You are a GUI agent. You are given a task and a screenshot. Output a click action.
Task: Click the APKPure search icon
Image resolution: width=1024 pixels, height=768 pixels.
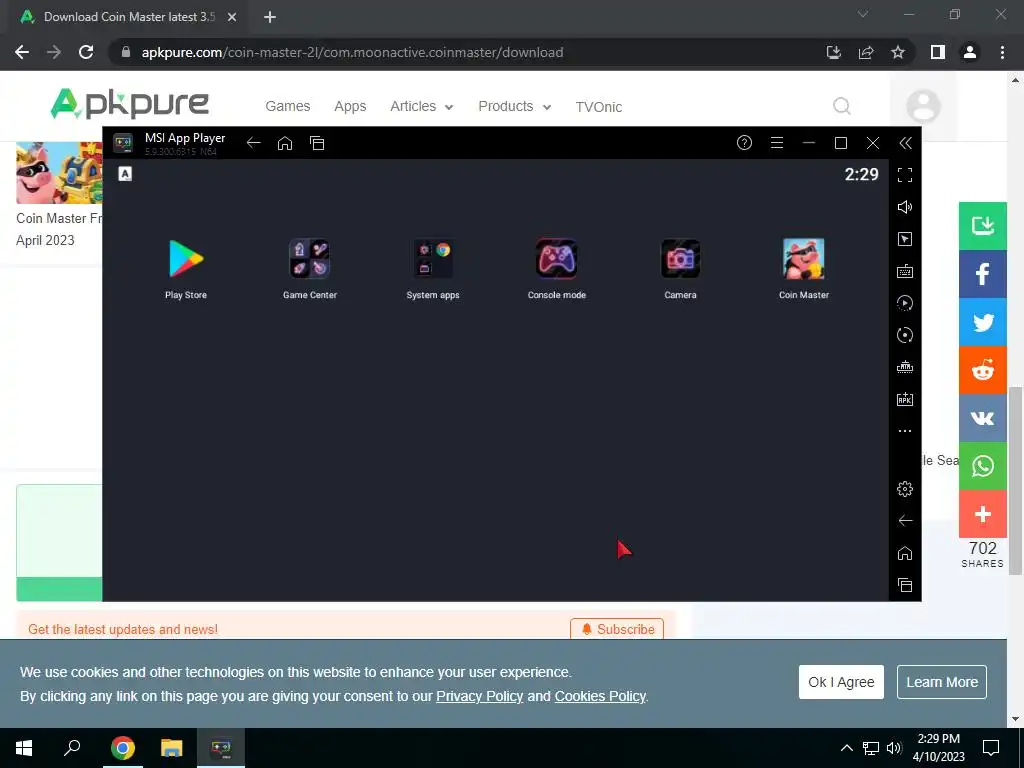click(842, 106)
